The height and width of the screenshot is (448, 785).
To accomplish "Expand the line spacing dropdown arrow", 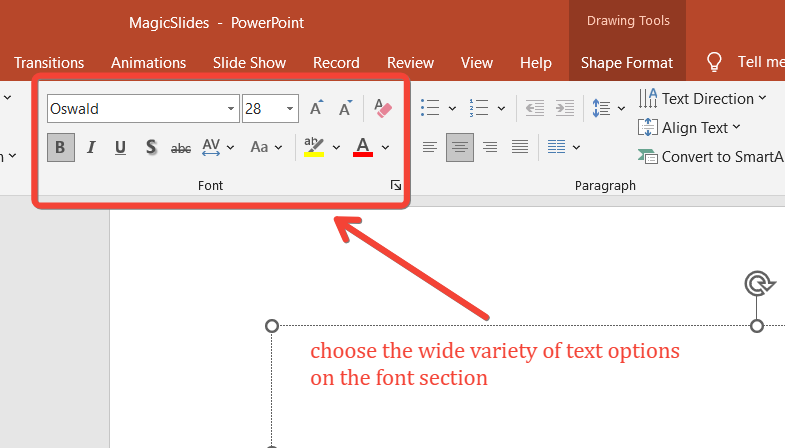I will coord(621,108).
